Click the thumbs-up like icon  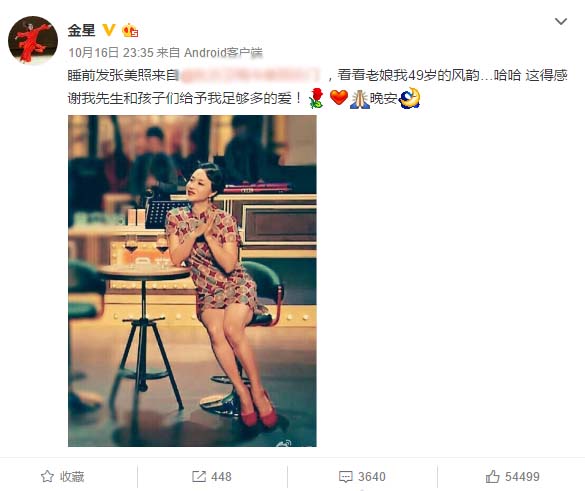pyautogui.click(x=492, y=476)
